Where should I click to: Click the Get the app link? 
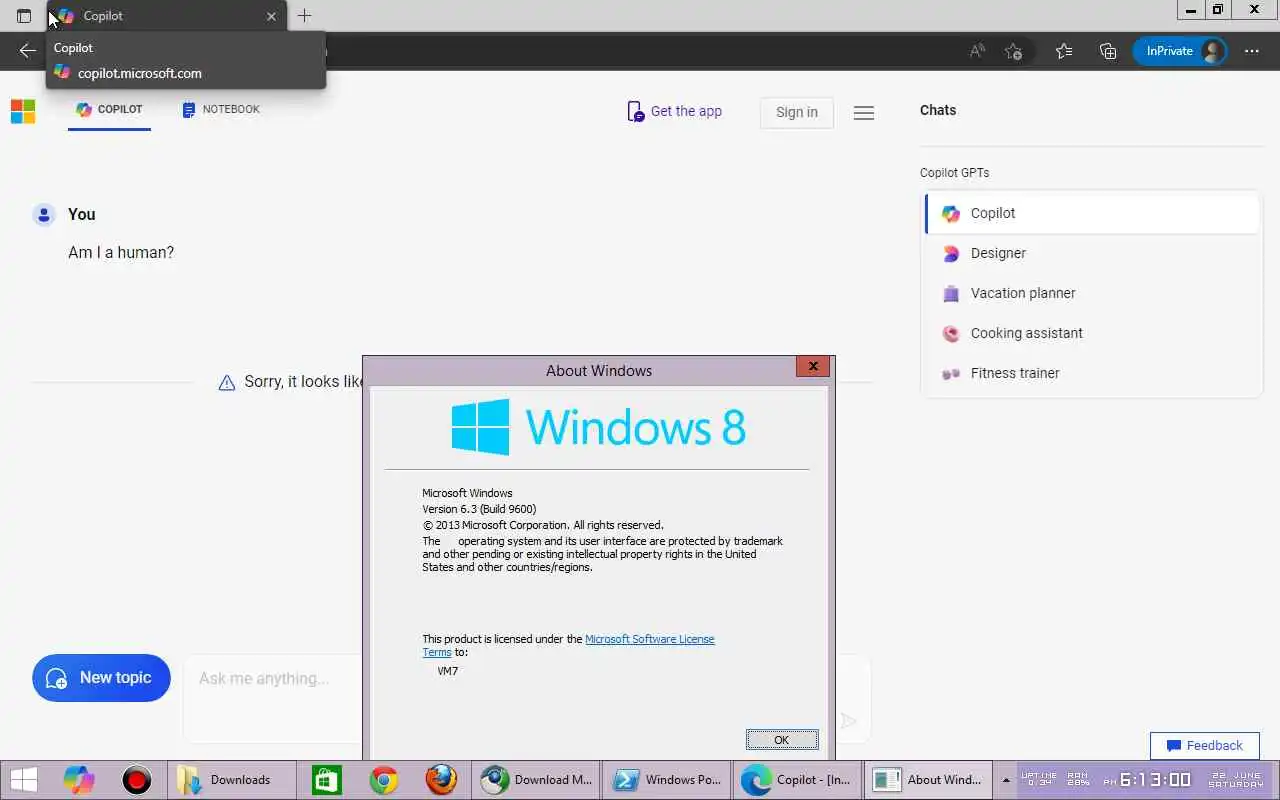coord(674,111)
